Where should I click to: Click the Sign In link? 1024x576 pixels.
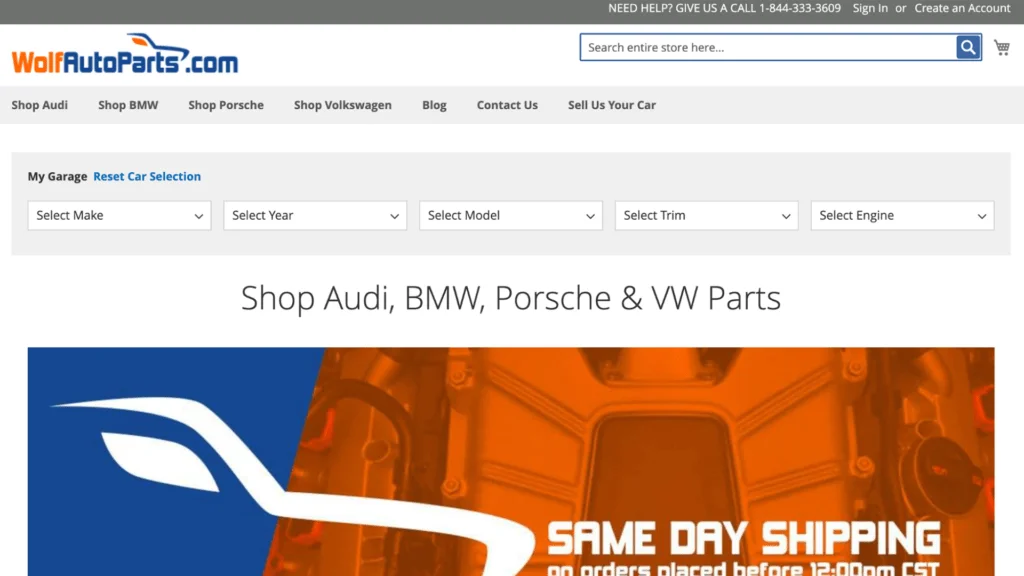(870, 8)
